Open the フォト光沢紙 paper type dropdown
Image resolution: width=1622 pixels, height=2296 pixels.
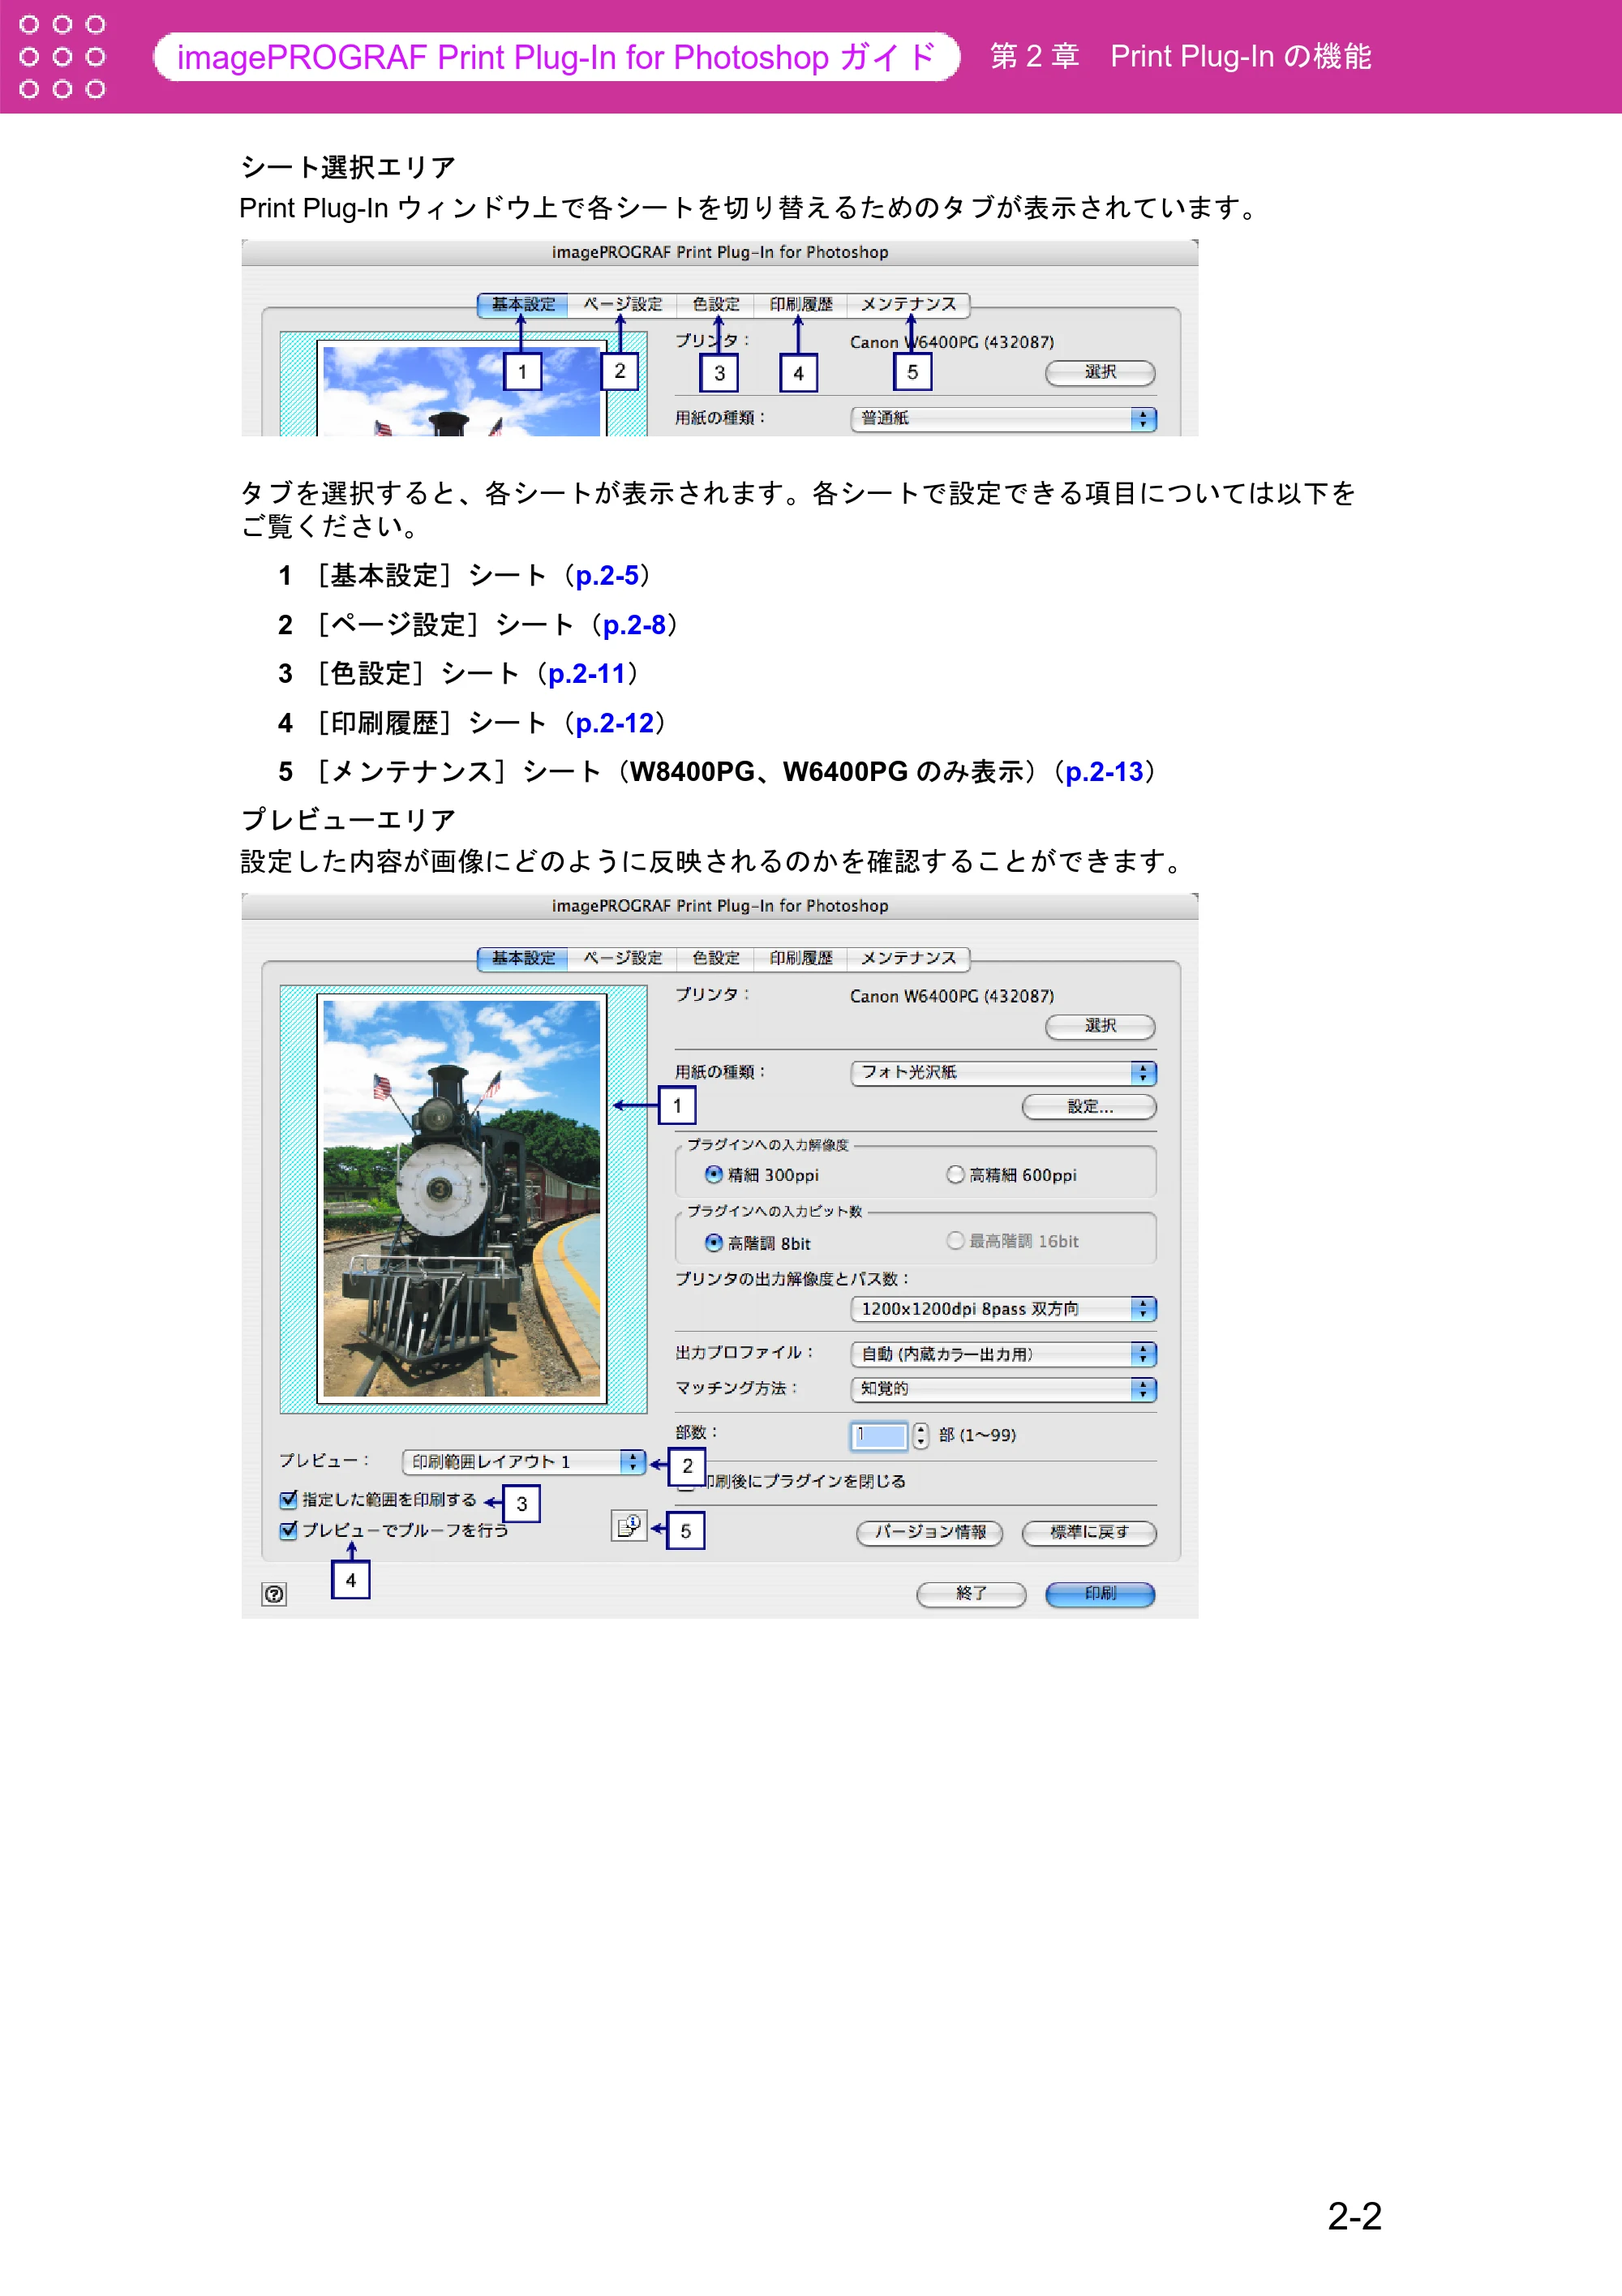(1003, 1072)
